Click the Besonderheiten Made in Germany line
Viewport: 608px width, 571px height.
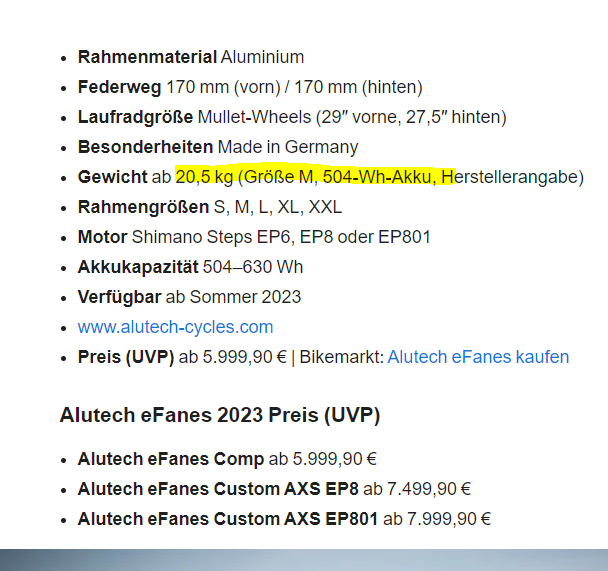218,147
